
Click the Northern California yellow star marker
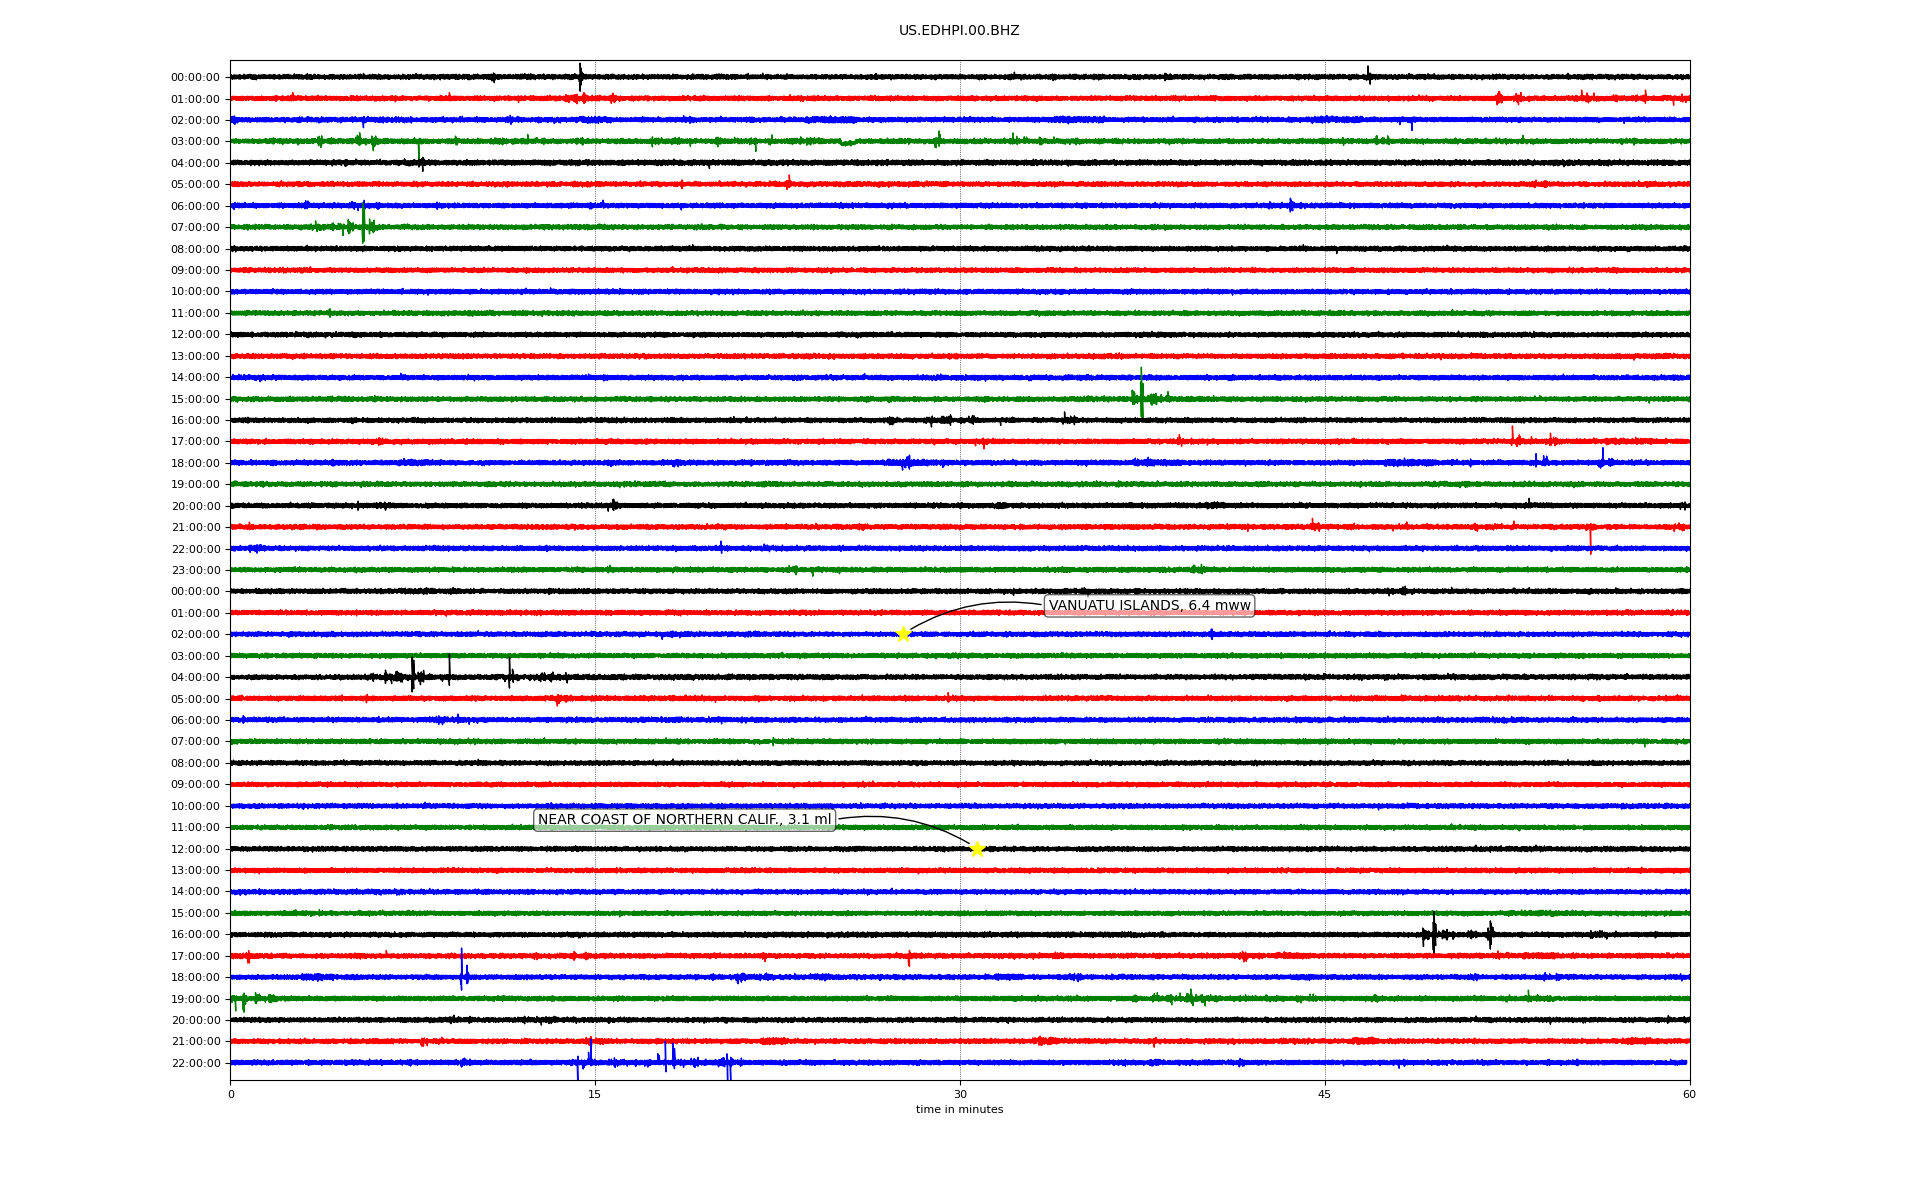[x=977, y=850]
